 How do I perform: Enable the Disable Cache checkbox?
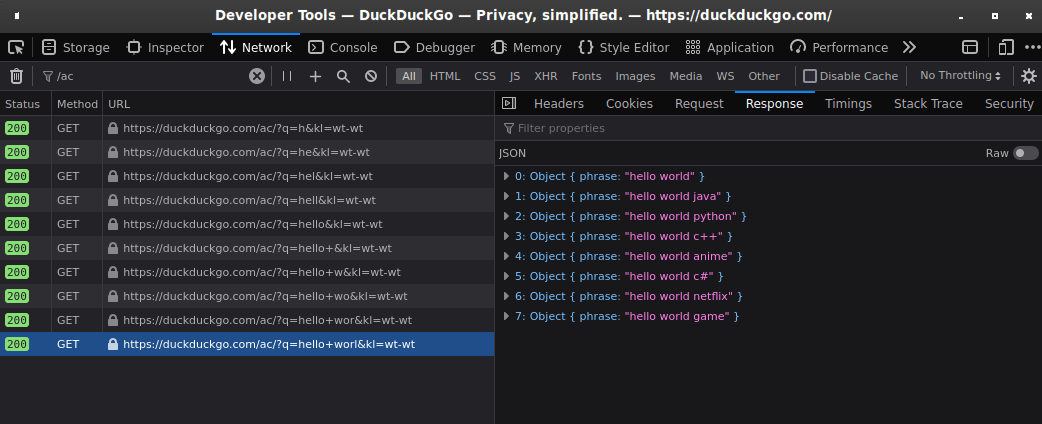coord(810,76)
